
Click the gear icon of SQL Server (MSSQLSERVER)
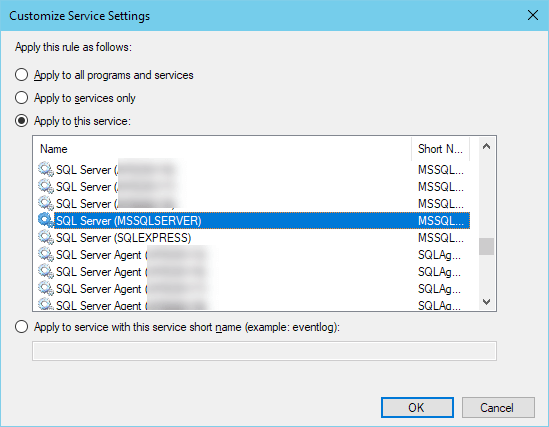(46, 220)
